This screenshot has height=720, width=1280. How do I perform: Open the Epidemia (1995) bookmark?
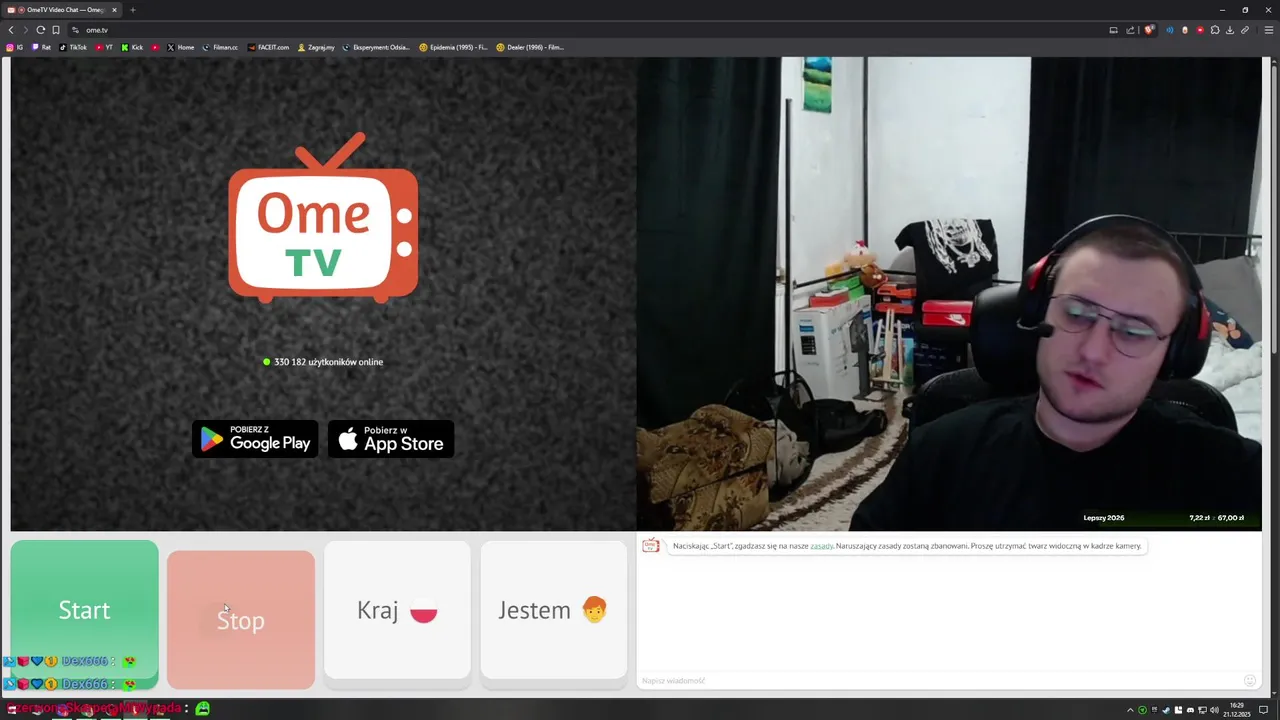(x=454, y=47)
